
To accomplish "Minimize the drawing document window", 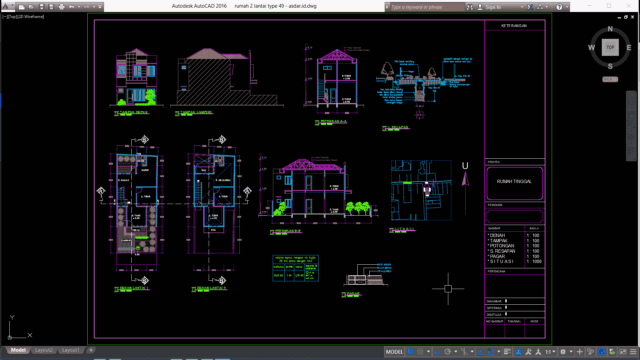I will (619, 17).
